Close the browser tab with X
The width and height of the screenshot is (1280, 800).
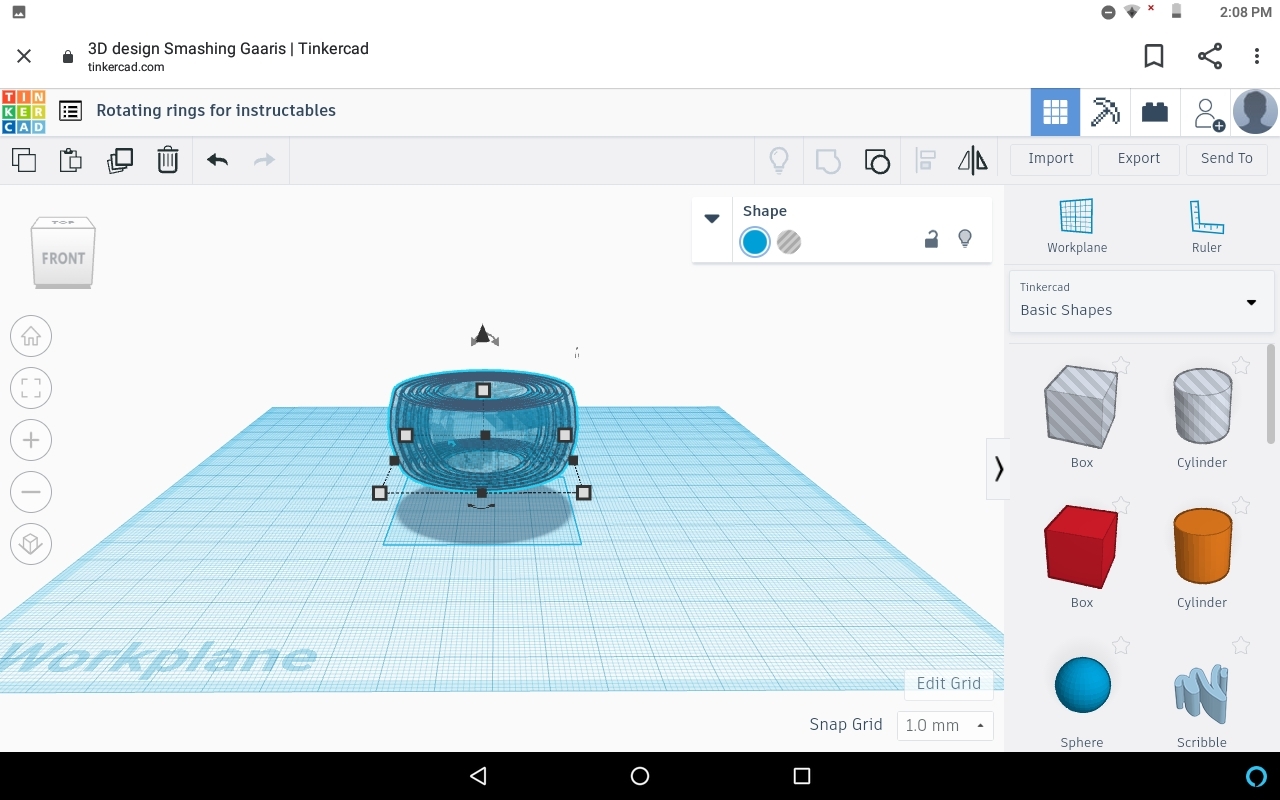coord(24,57)
